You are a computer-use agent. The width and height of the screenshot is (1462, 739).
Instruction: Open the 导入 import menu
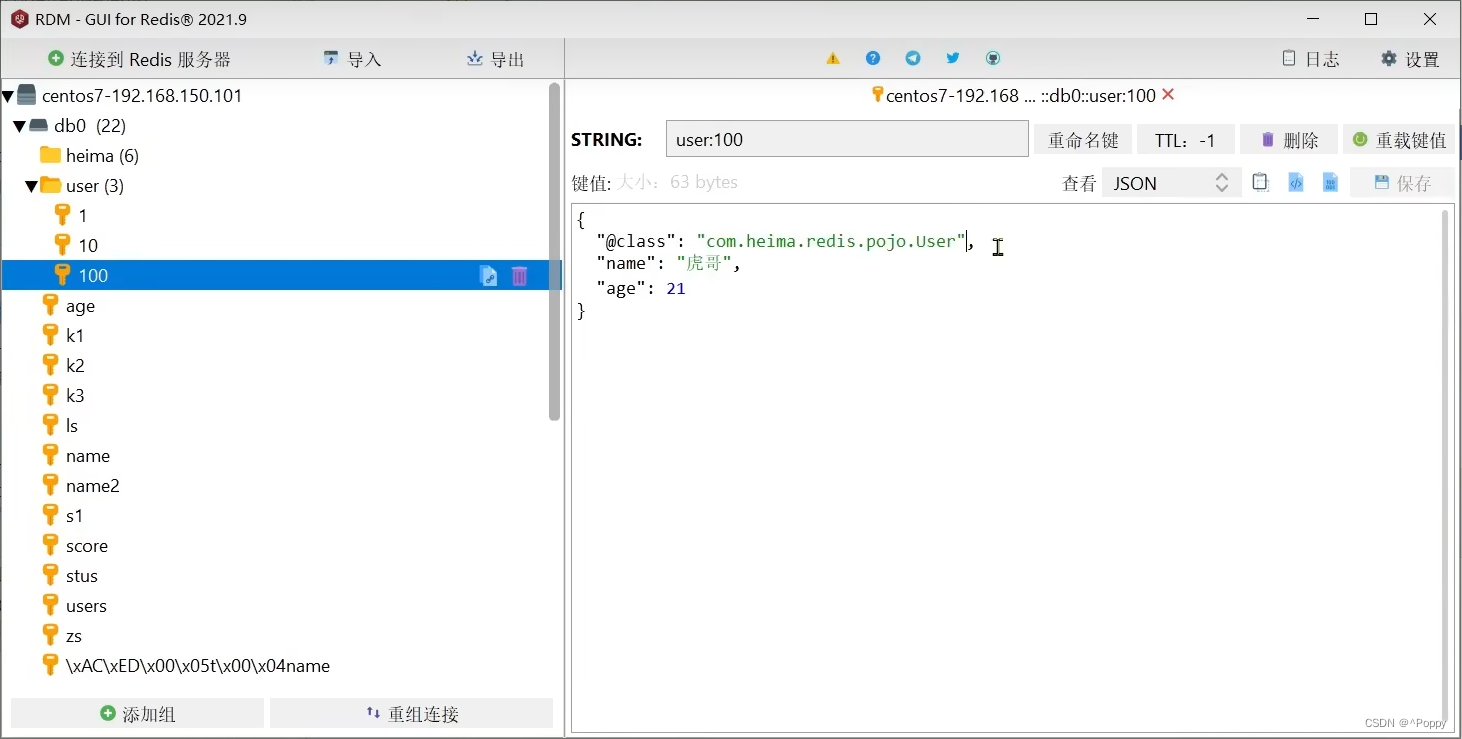(351, 58)
